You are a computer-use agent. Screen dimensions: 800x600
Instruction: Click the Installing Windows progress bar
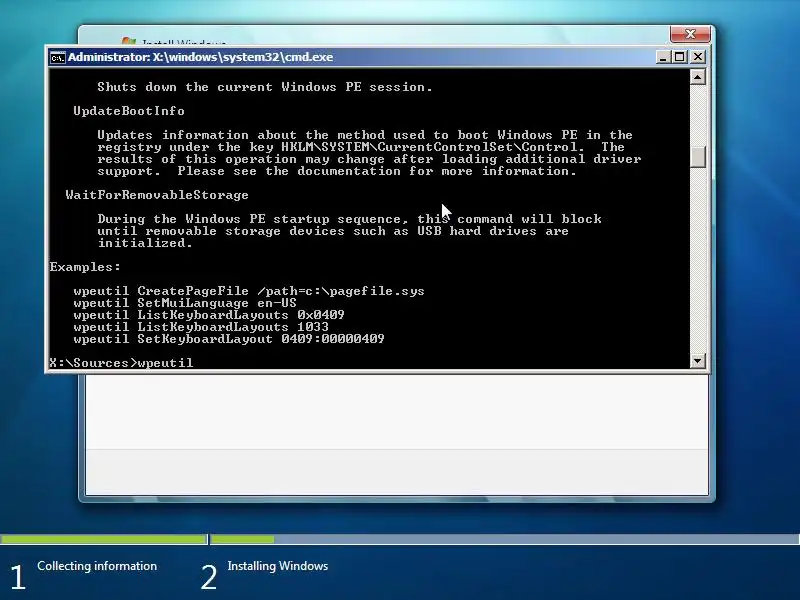[x=505, y=539]
